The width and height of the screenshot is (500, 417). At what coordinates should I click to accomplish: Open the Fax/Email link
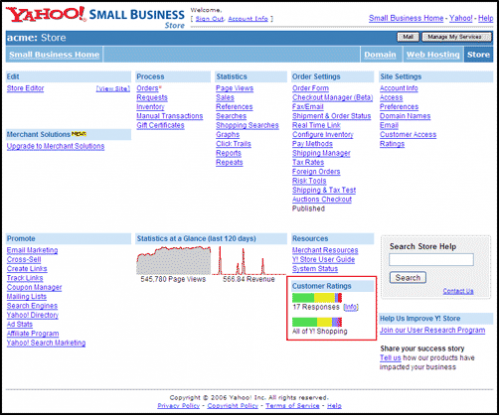pos(308,107)
